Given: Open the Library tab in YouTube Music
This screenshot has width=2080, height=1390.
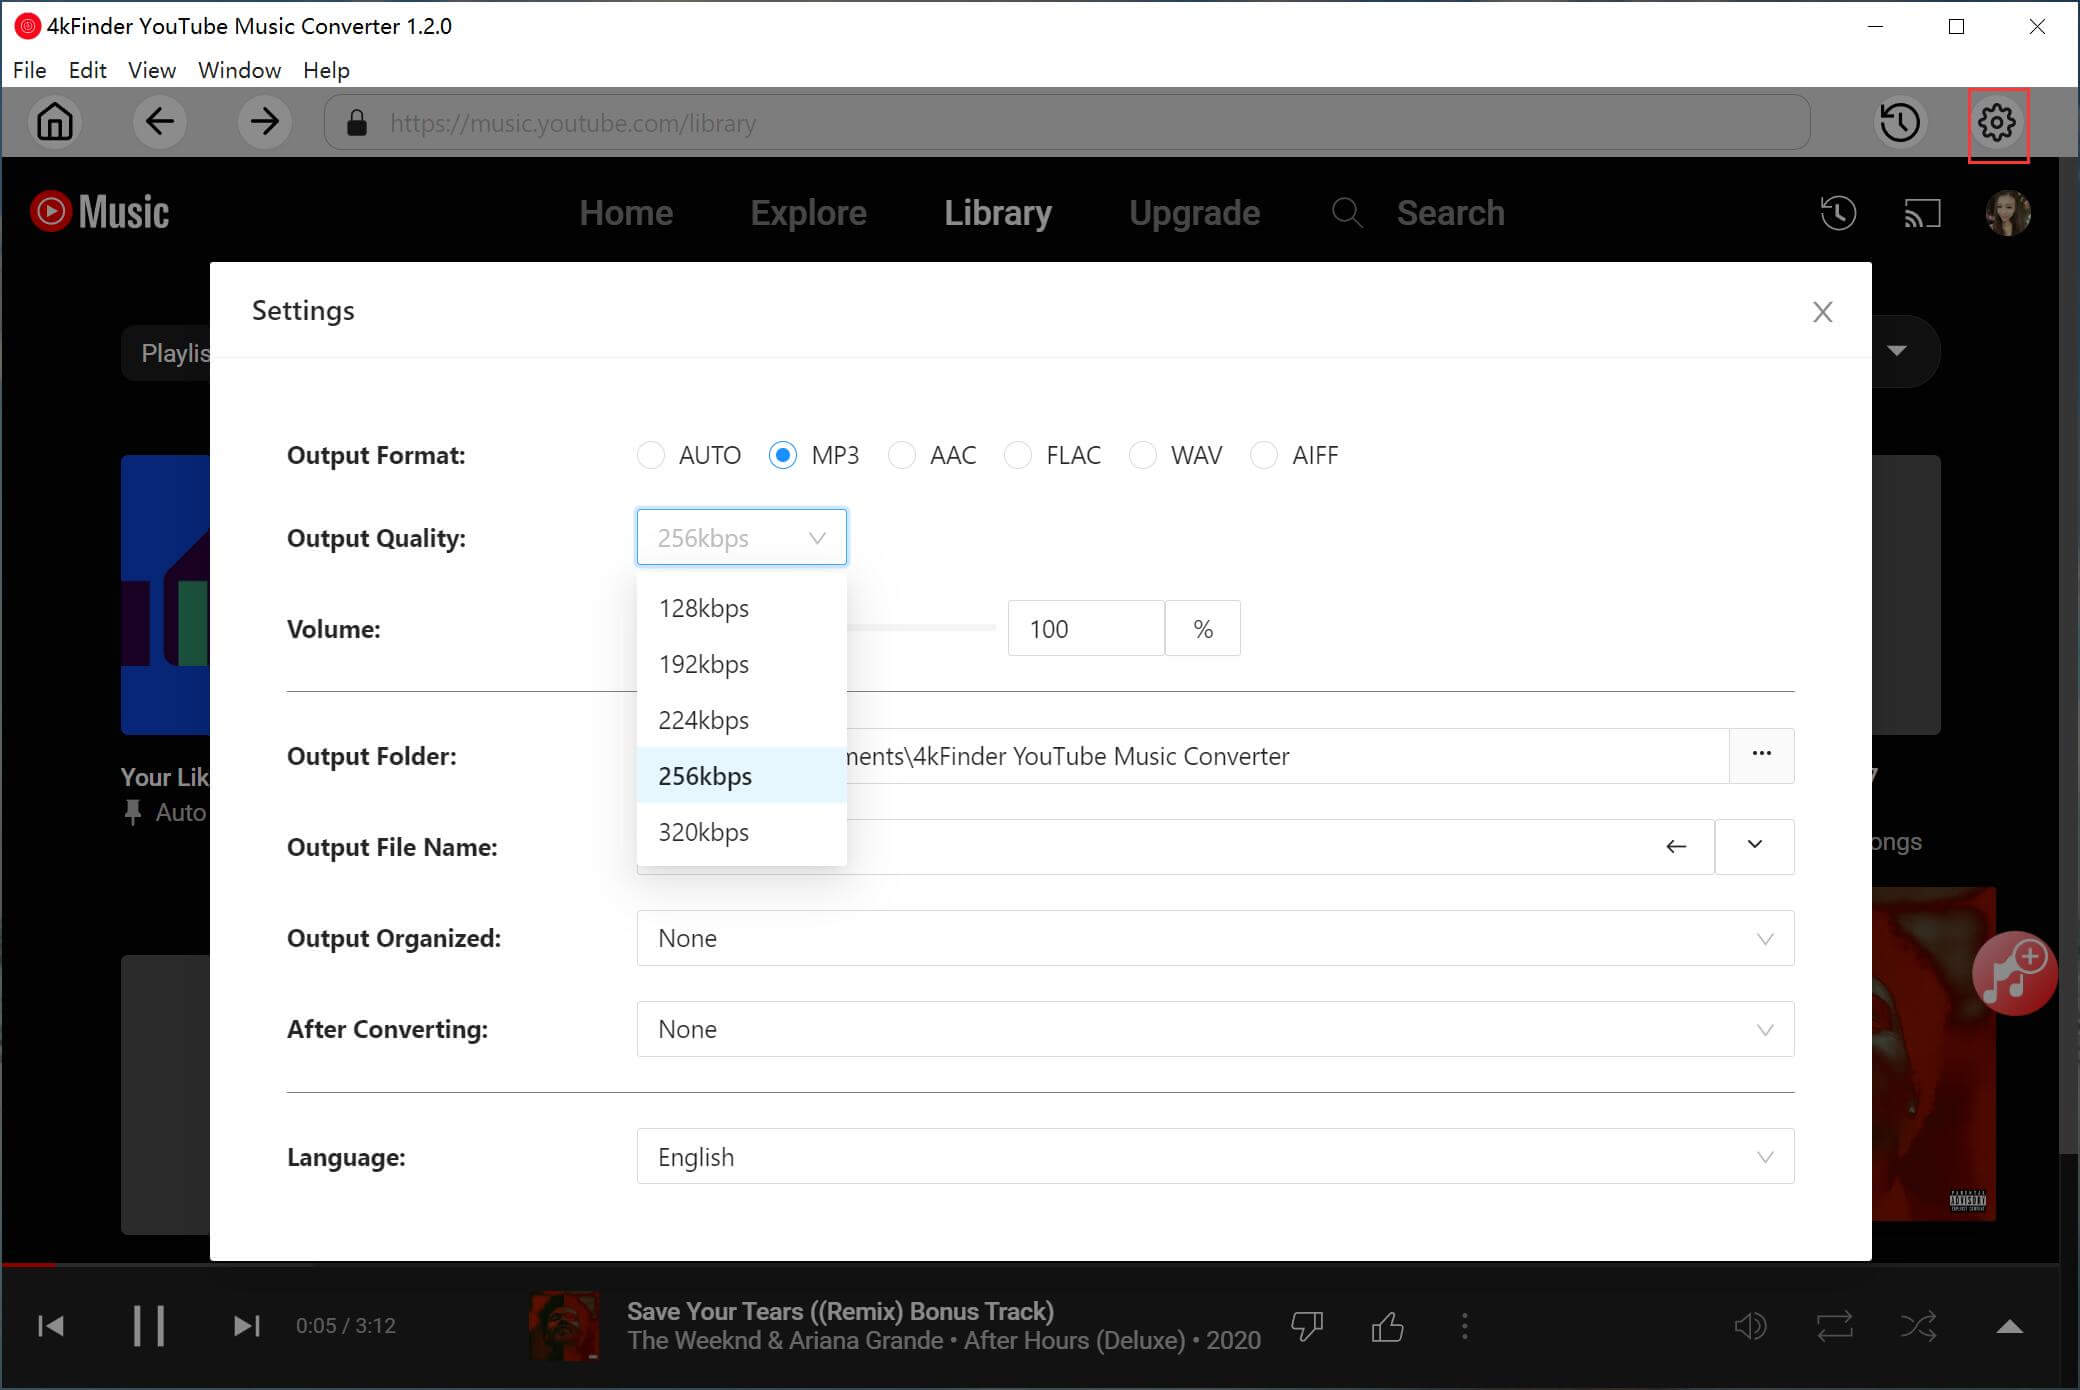Looking at the screenshot, I should point(1000,213).
